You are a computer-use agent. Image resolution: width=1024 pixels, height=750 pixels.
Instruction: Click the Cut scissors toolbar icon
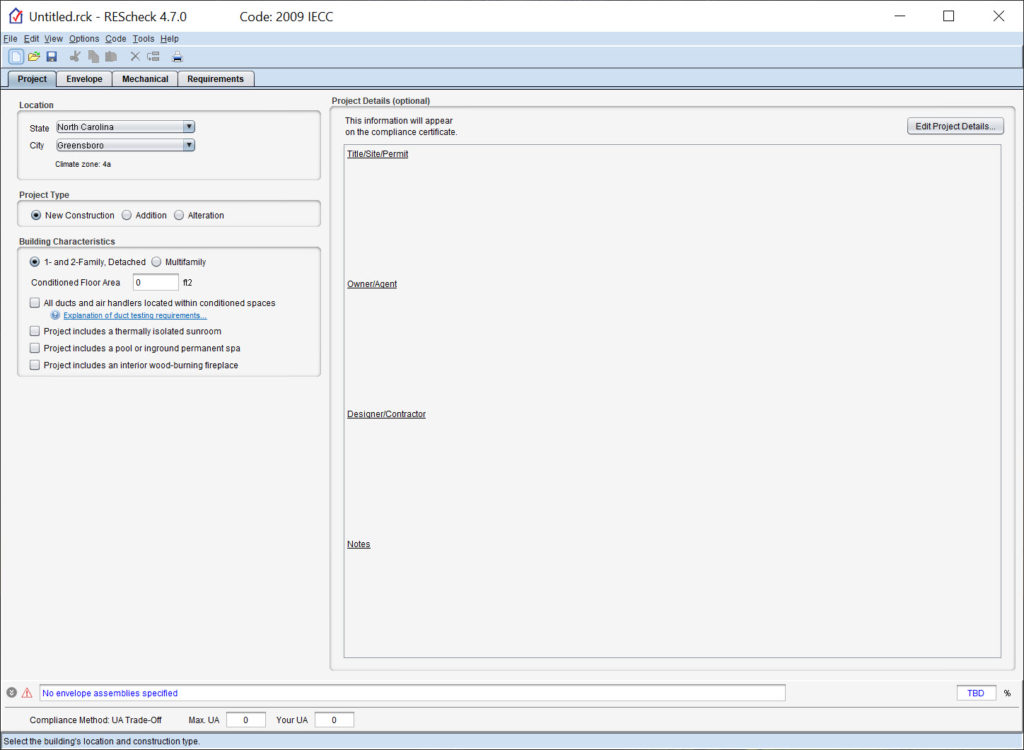(x=75, y=57)
